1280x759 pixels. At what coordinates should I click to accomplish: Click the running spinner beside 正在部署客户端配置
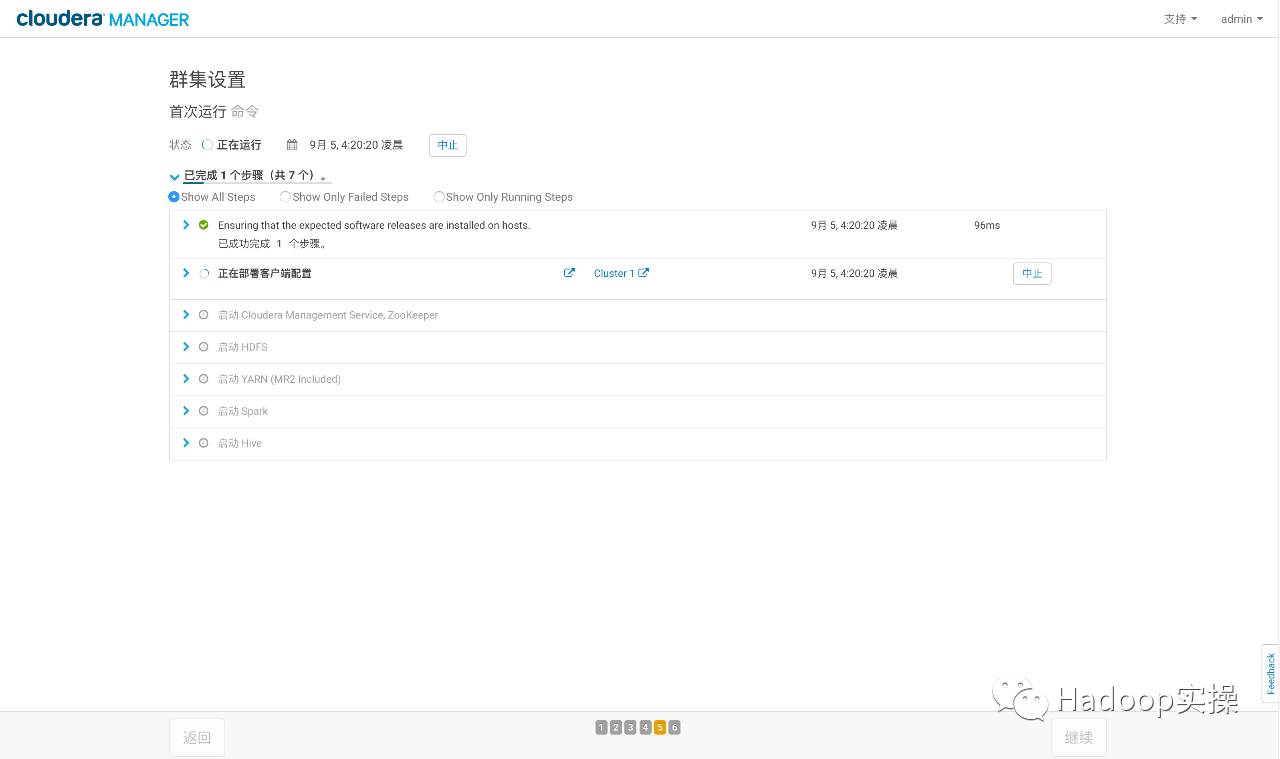[x=204, y=273]
